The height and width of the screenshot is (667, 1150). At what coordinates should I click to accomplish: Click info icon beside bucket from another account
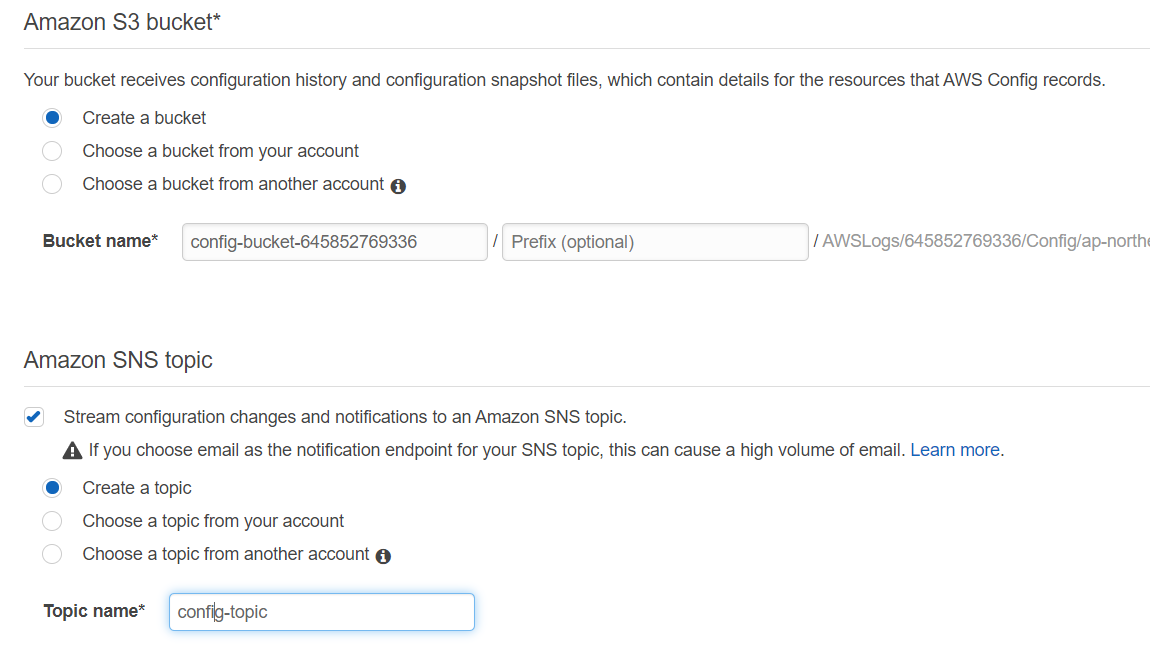pyautogui.click(x=398, y=186)
